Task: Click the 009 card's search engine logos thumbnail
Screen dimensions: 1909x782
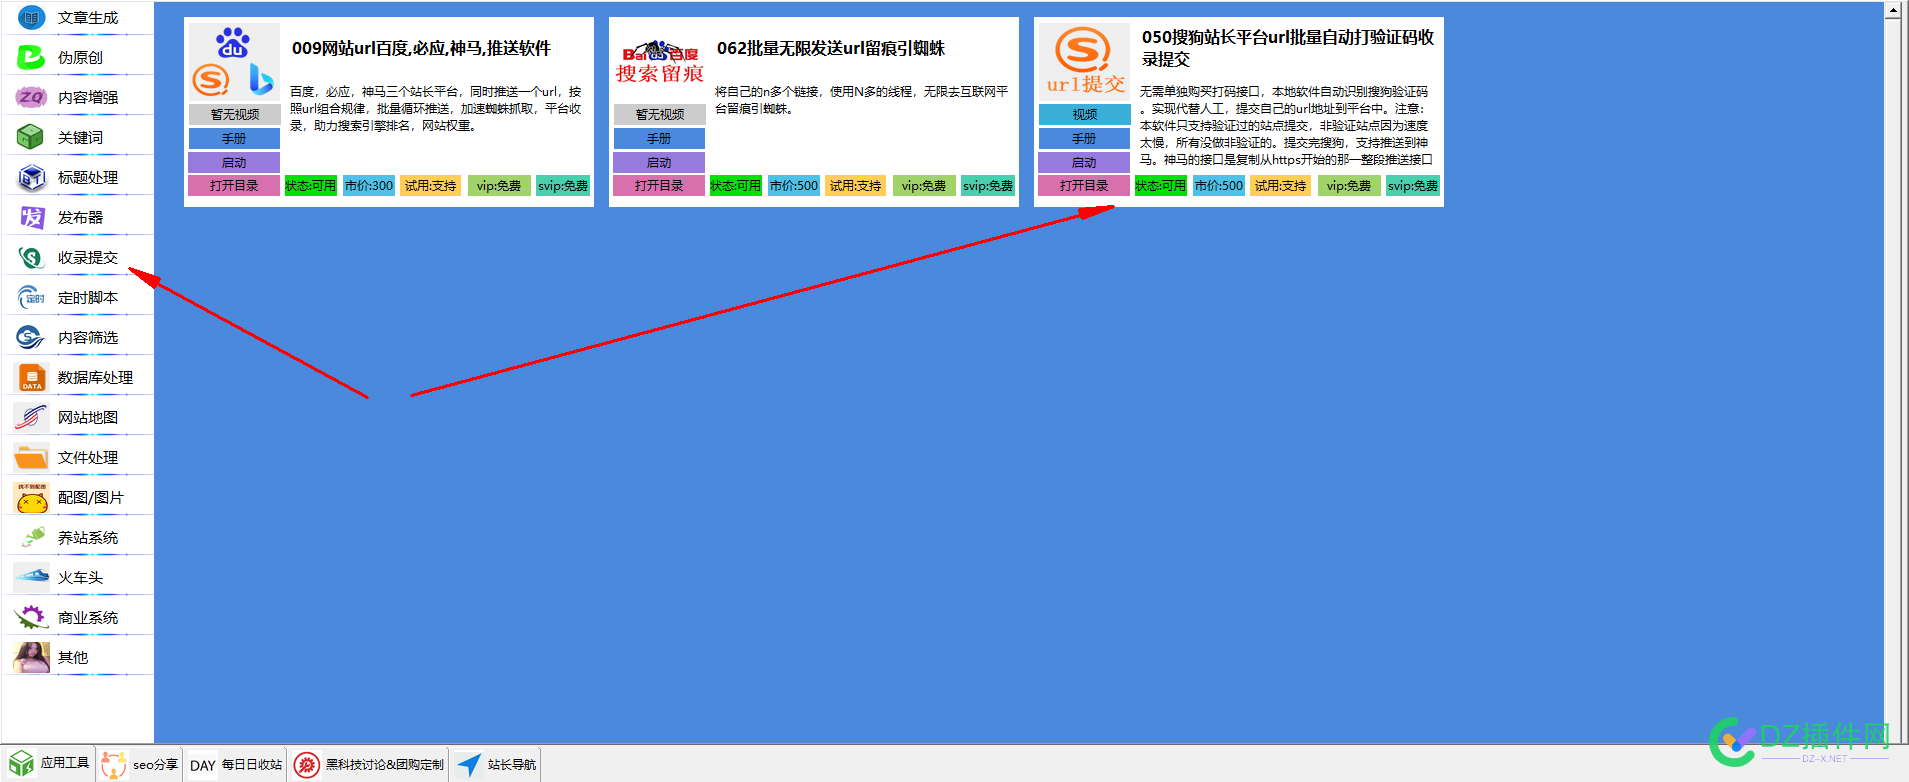Action: point(234,62)
